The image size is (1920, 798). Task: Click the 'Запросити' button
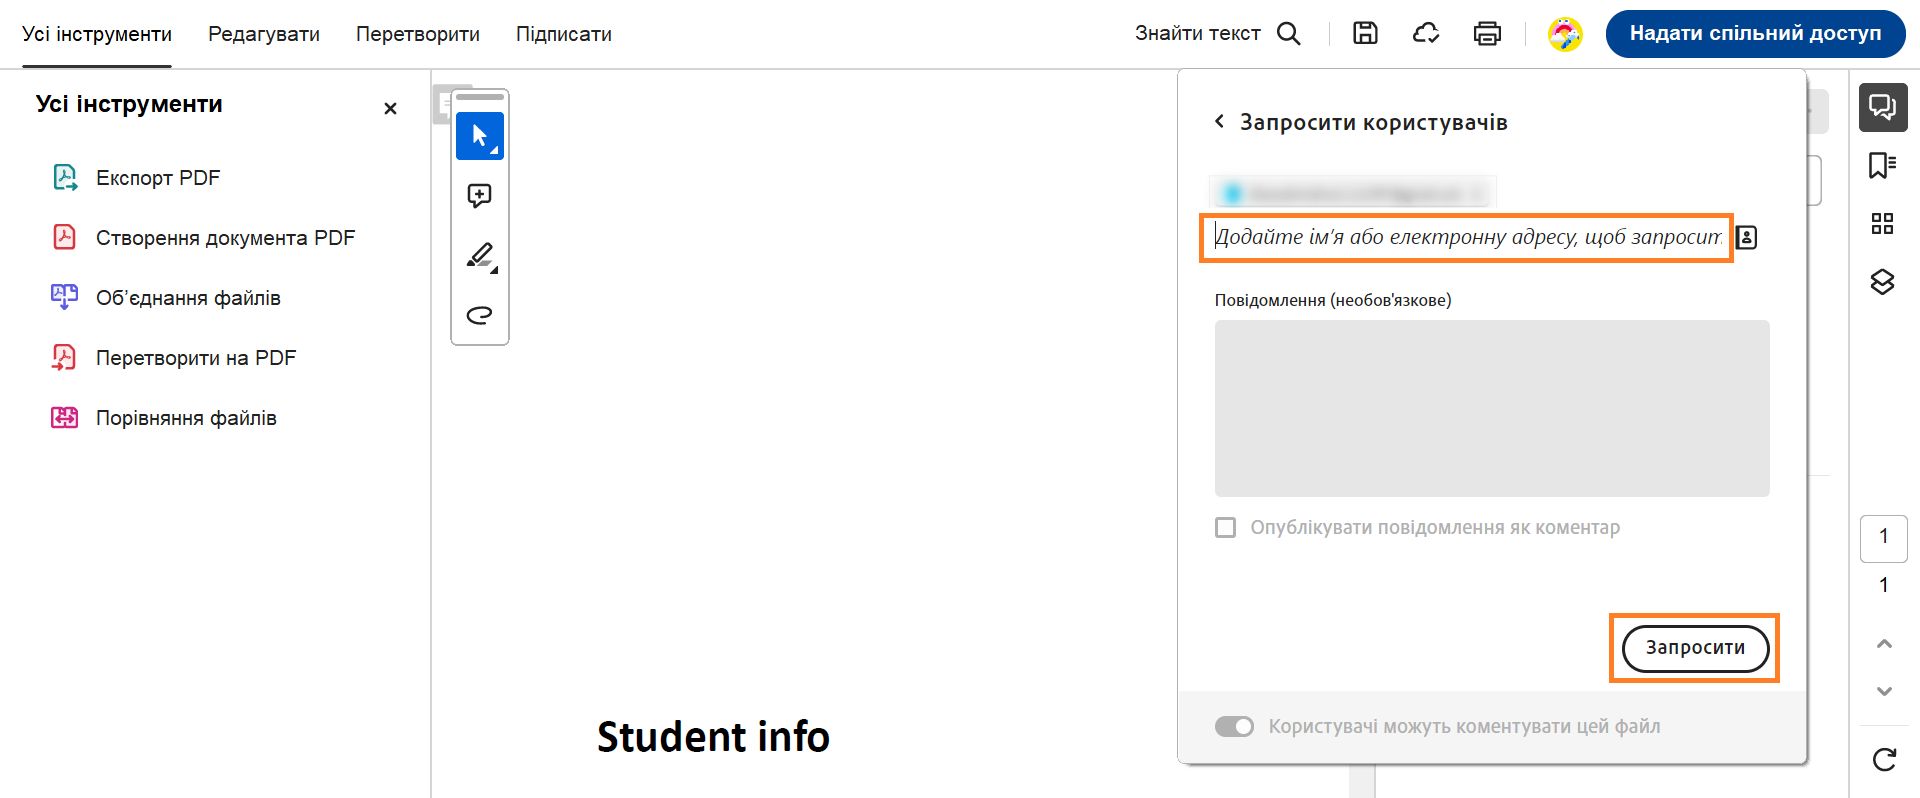tap(1694, 648)
